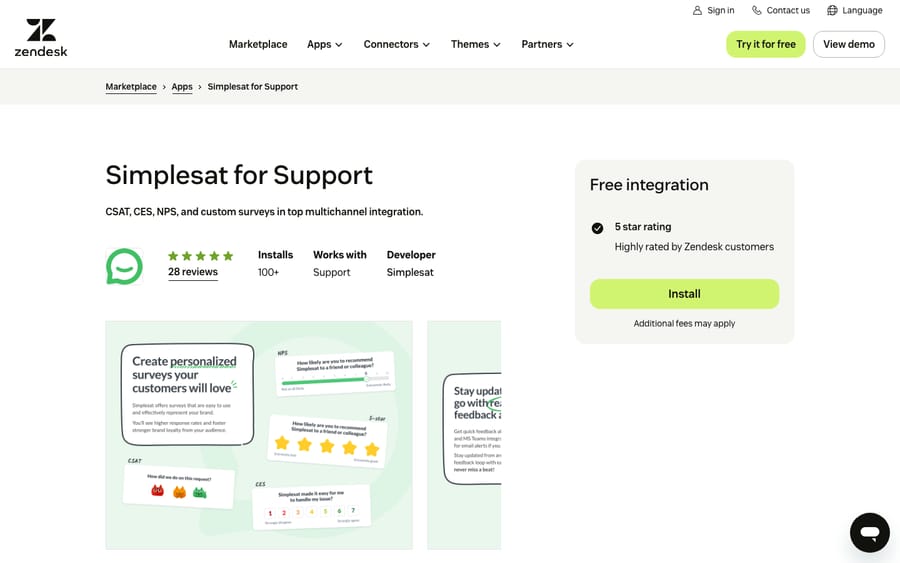This screenshot has width=900, height=563.
Task: Open the 28 reviews link
Action: [x=193, y=272]
